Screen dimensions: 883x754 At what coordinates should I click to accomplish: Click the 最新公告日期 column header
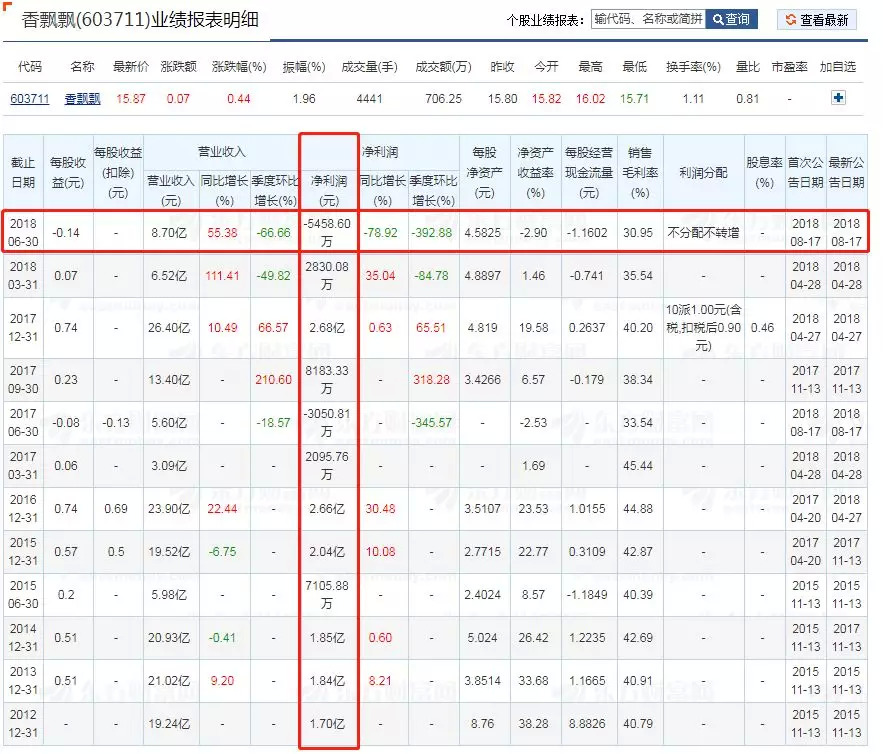(846, 172)
